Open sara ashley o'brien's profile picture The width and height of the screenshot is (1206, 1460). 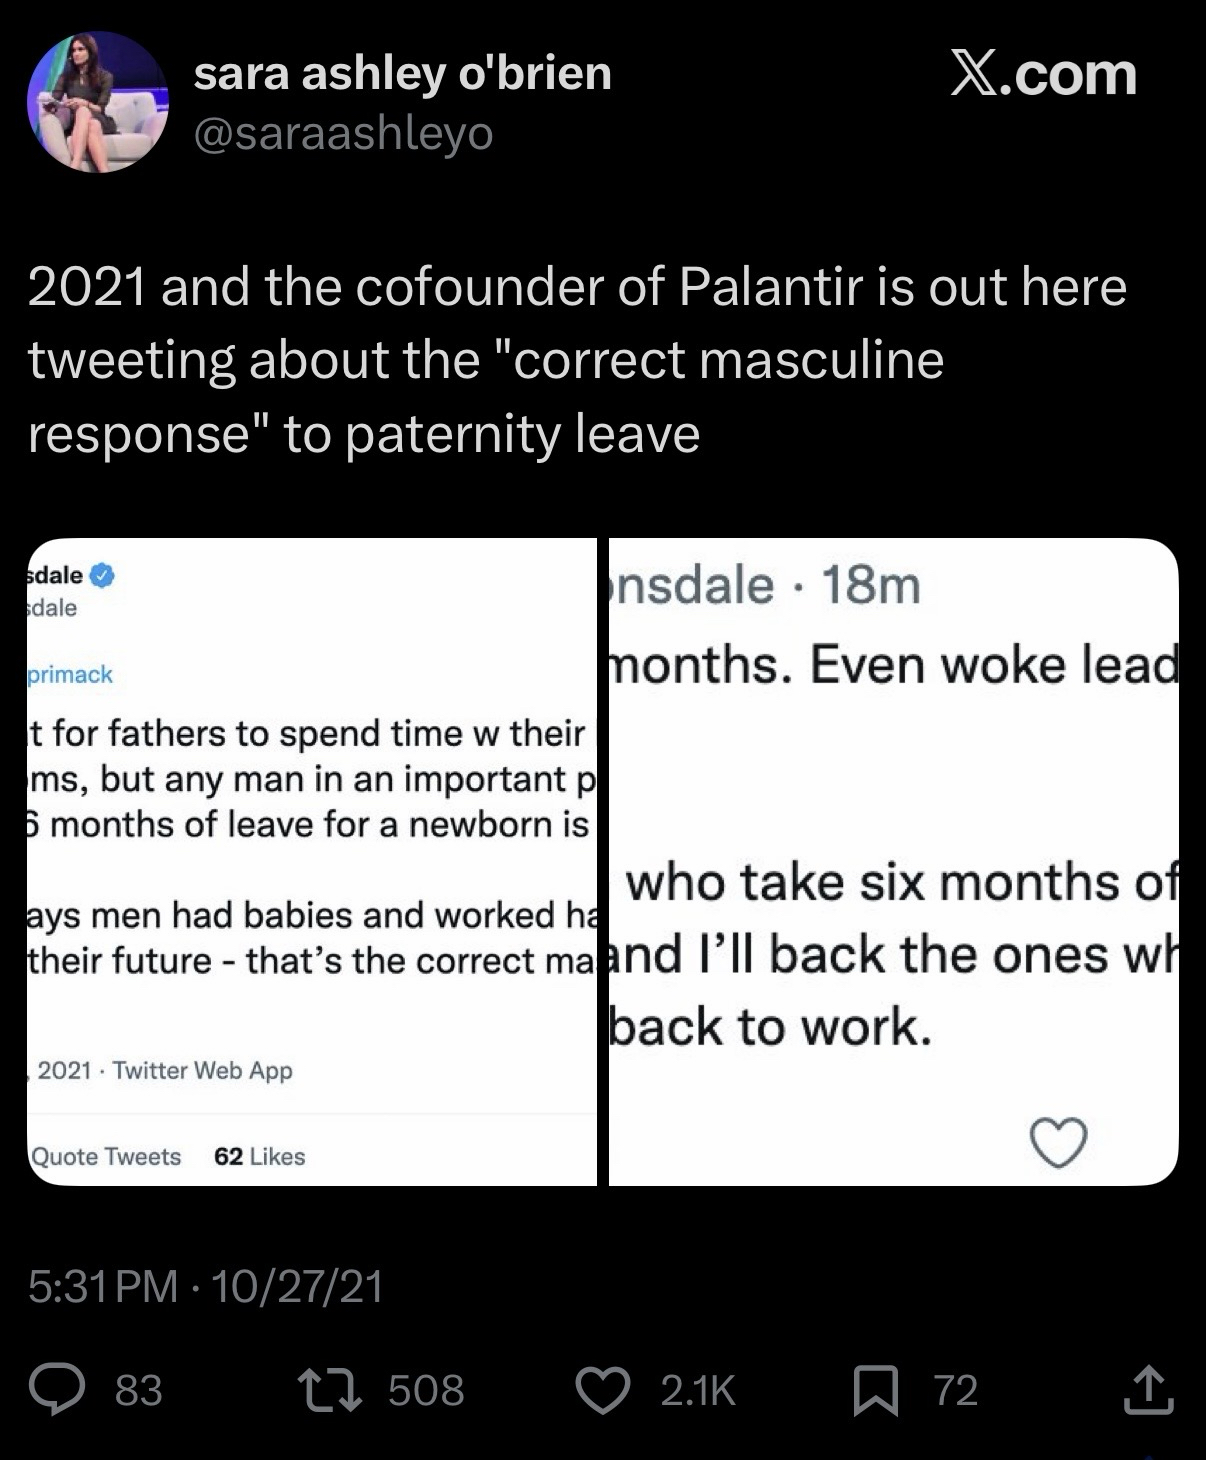coord(97,102)
